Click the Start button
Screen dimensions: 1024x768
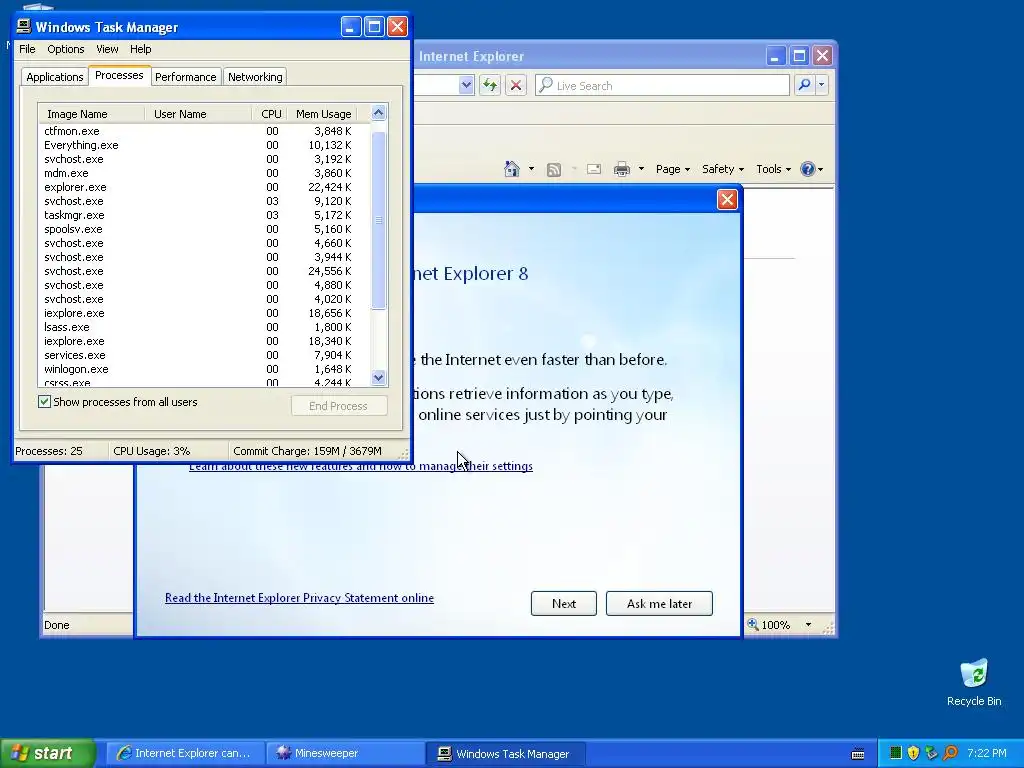[x=47, y=753]
